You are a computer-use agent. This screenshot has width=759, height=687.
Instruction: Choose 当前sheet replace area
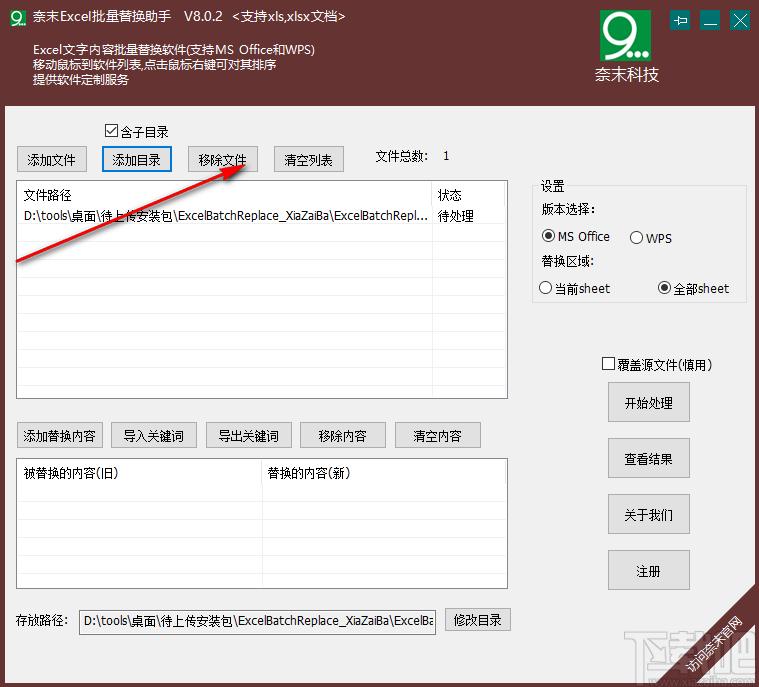pyautogui.click(x=545, y=288)
